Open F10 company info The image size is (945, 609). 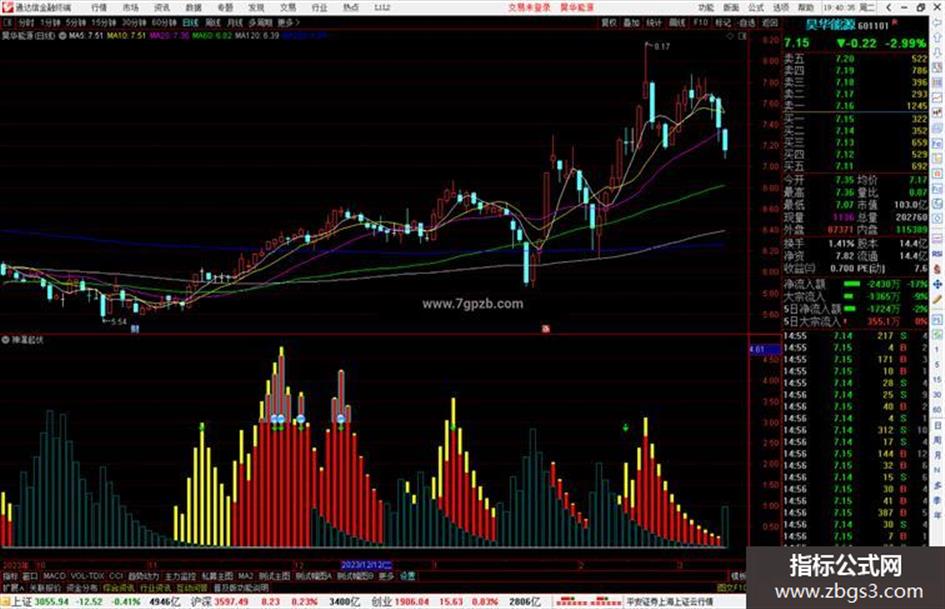[x=700, y=22]
